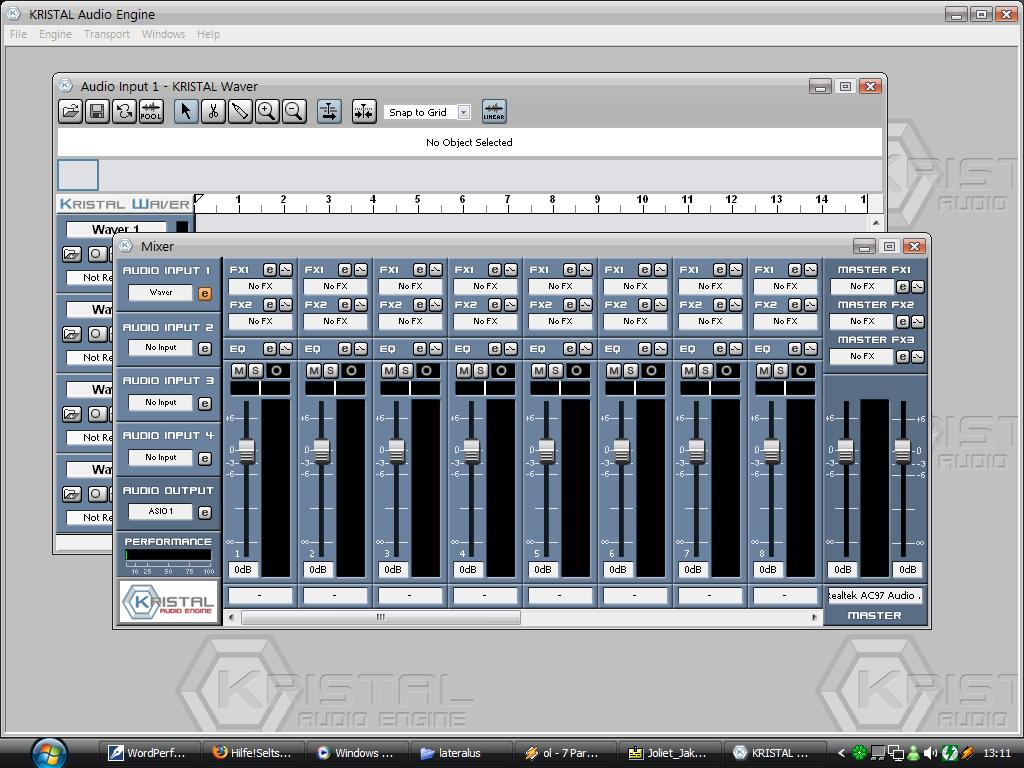Solo mixer channel 5
The height and width of the screenshot is (768, 1024).
click(x=555, y=371)
